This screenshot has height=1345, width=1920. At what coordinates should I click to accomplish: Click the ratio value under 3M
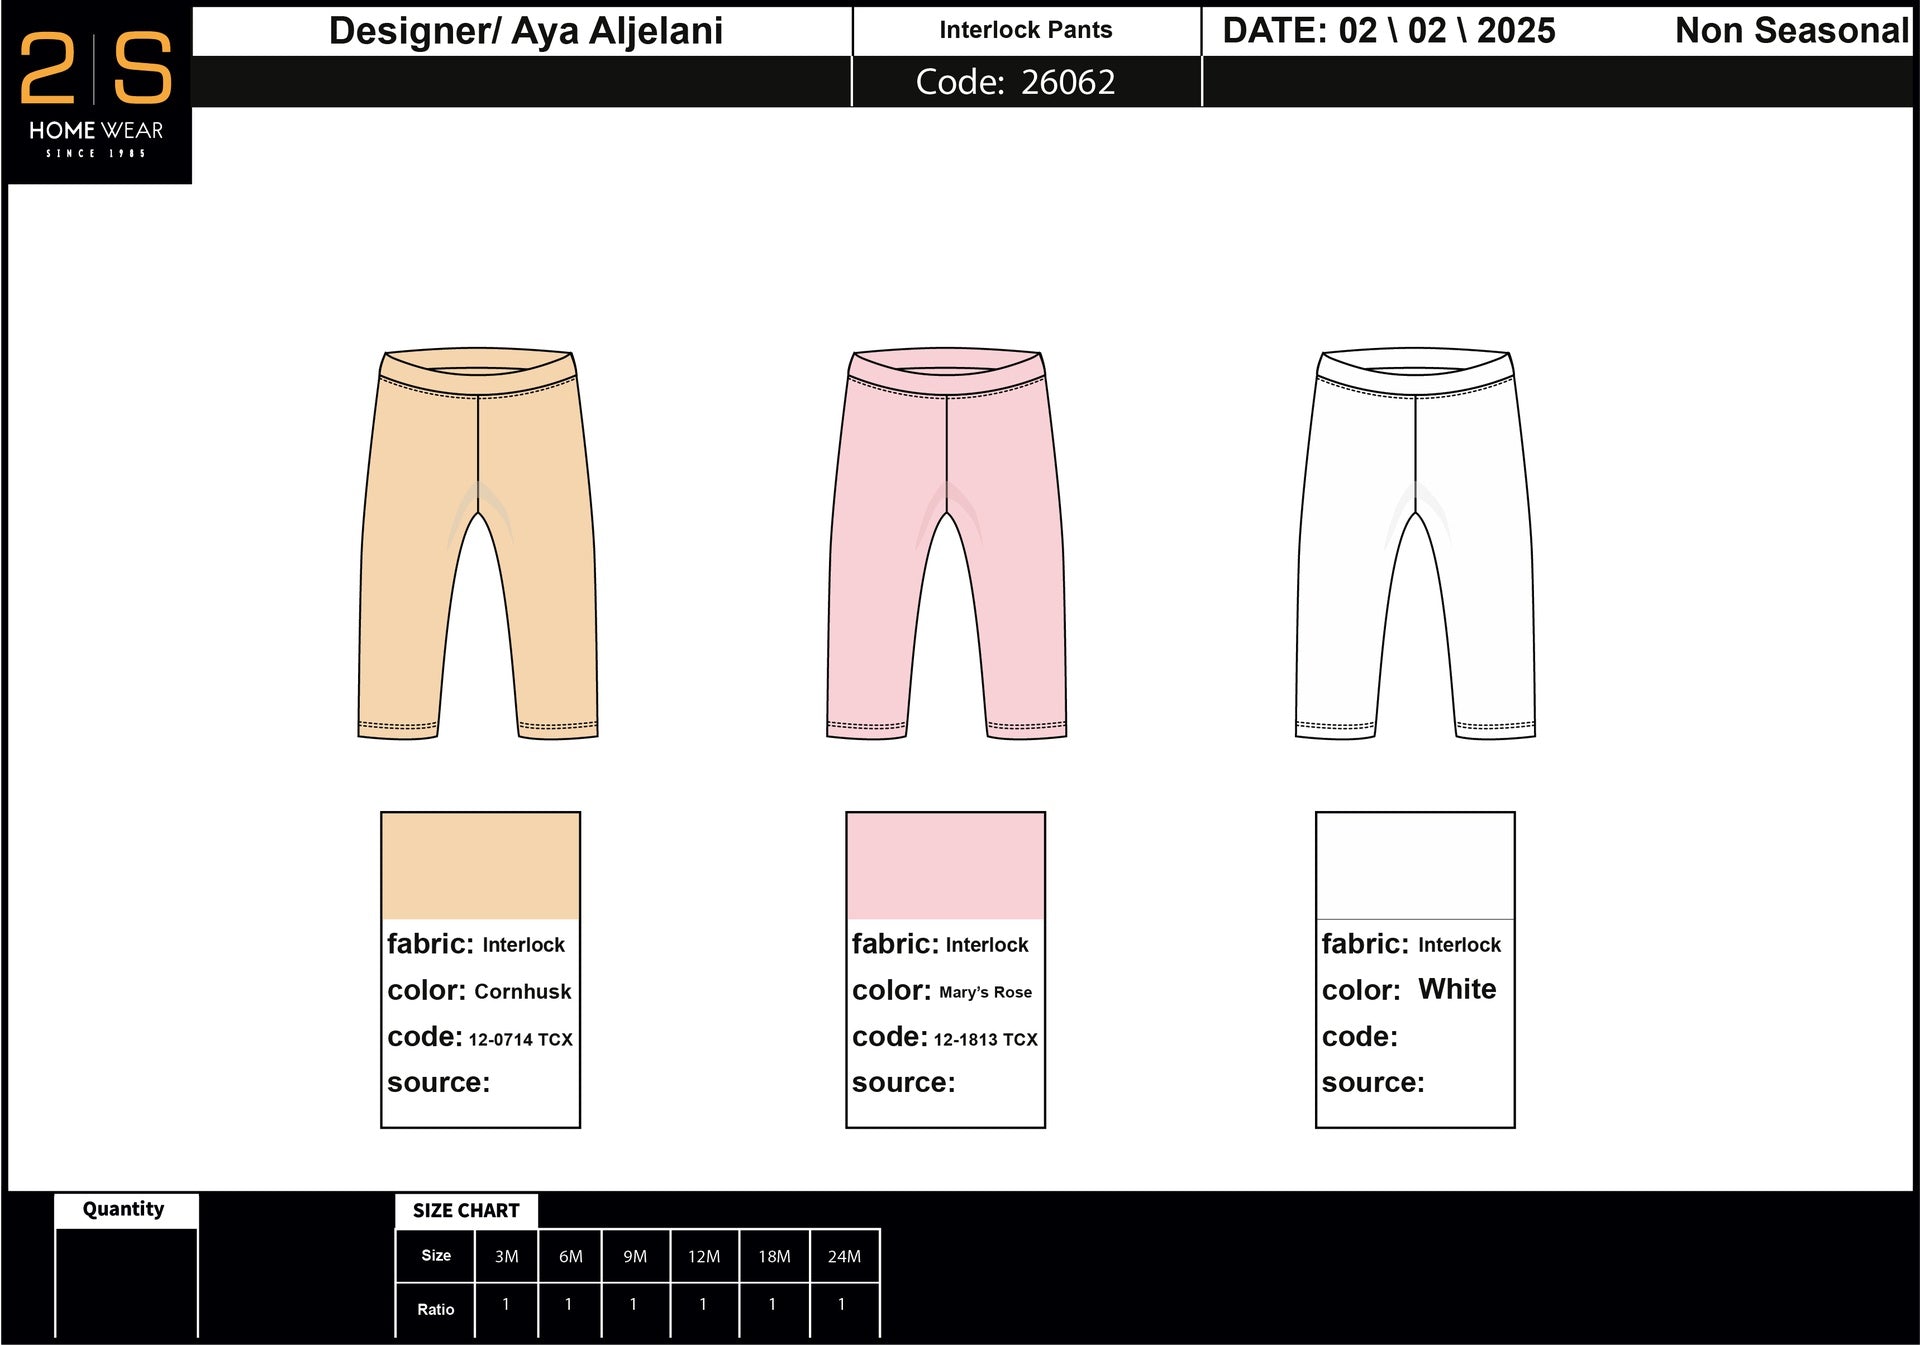point(506,1305)
